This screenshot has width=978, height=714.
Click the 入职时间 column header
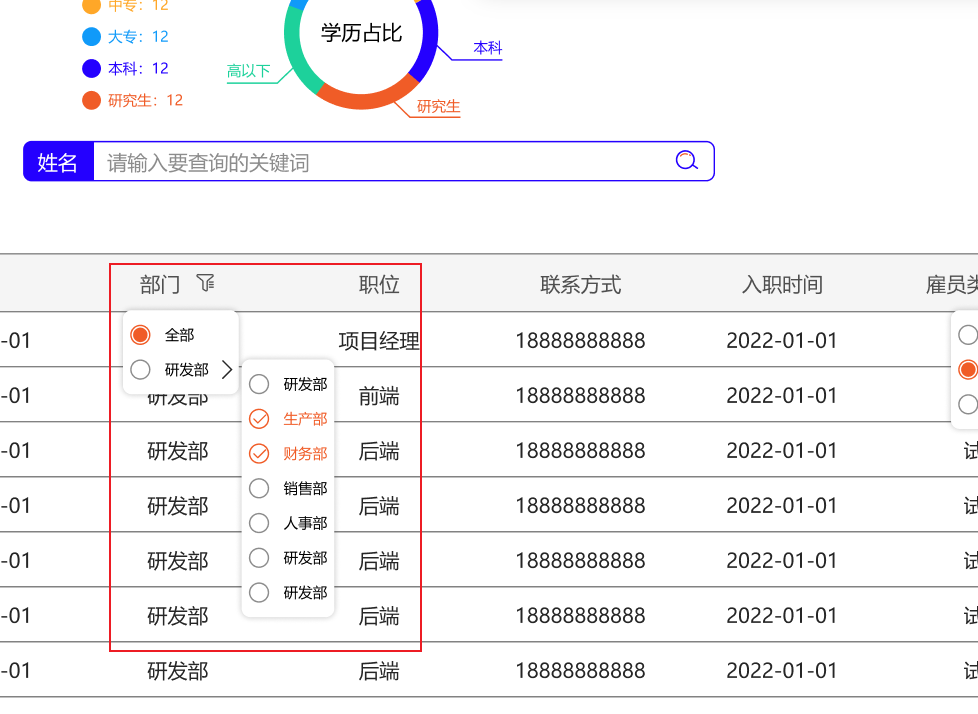782,285
